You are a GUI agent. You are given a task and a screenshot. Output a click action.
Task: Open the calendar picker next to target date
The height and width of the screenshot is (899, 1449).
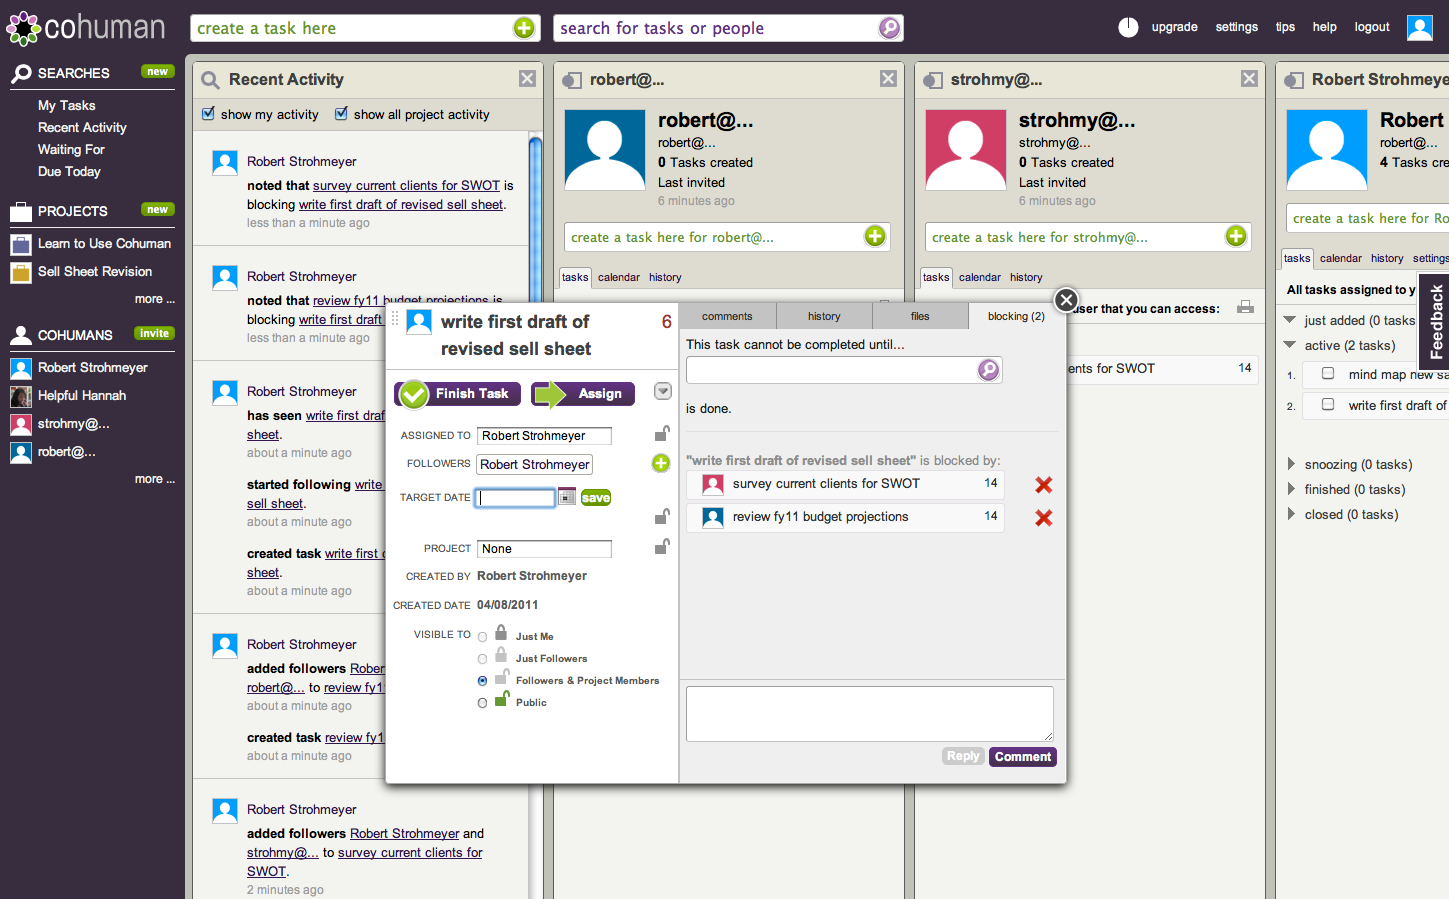tap(567, 496)
